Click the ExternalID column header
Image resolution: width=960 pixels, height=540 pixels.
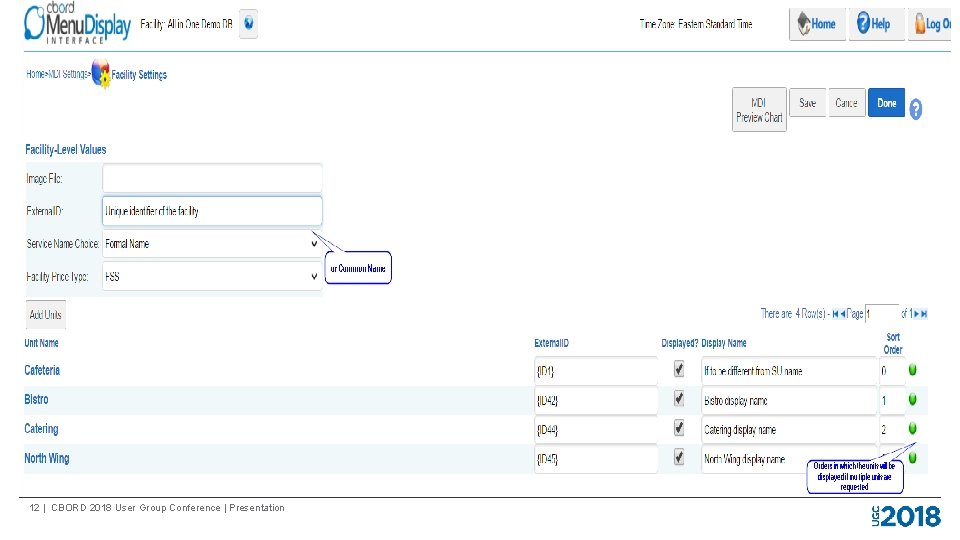point(551,343)
